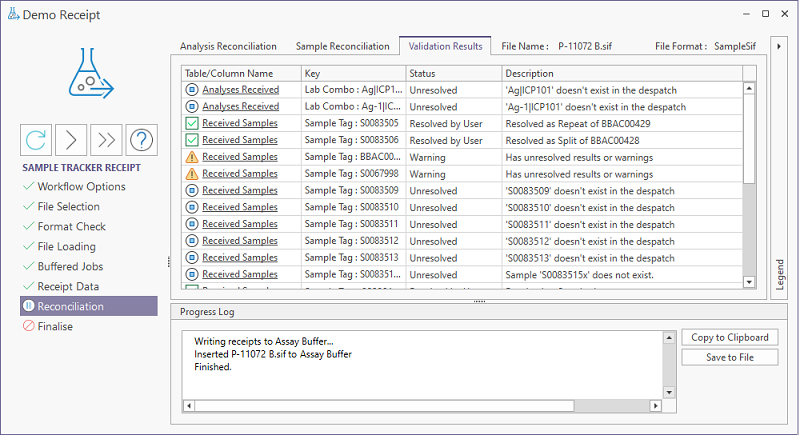Open help with the question mark button
This screenshot has height=435, width=799.
(x=142, y=140)
